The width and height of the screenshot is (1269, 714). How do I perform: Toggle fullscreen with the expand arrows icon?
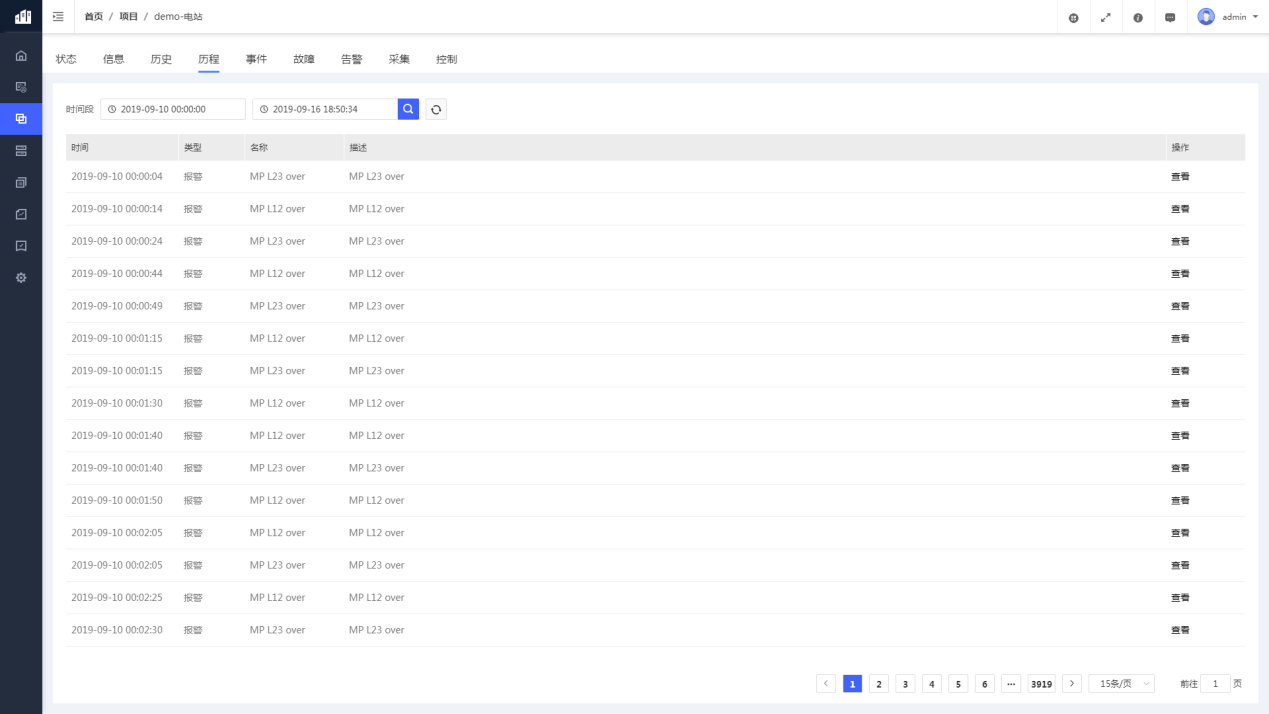1105,18
